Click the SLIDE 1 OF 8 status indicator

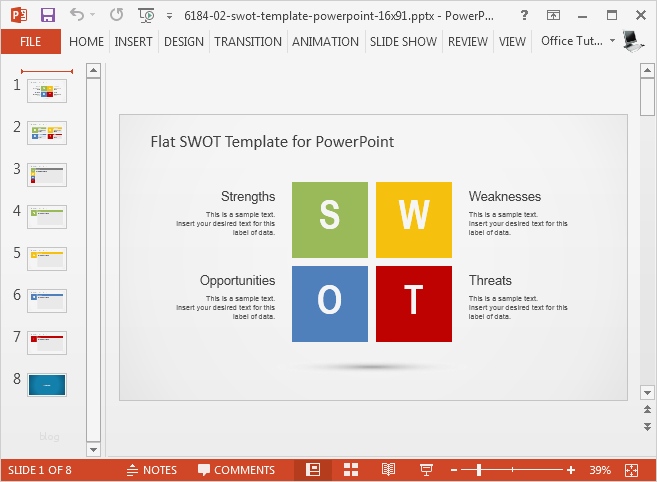click(40, 470)
